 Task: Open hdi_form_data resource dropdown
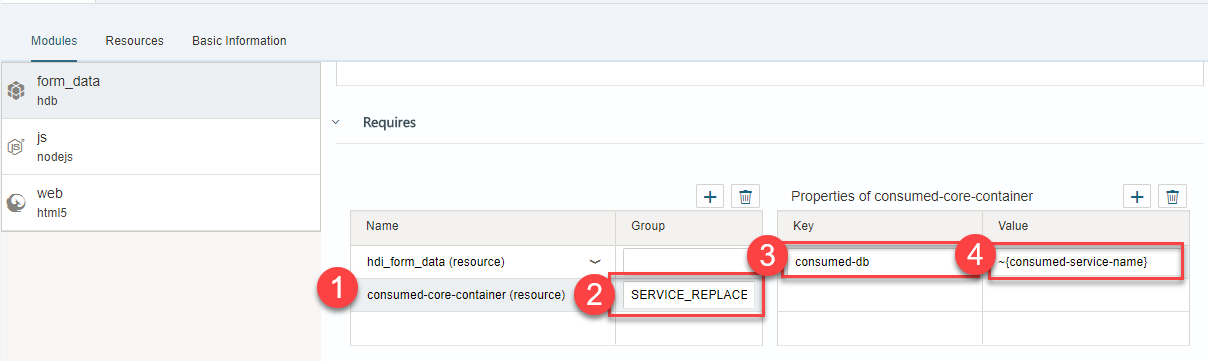tap(595, 262)
